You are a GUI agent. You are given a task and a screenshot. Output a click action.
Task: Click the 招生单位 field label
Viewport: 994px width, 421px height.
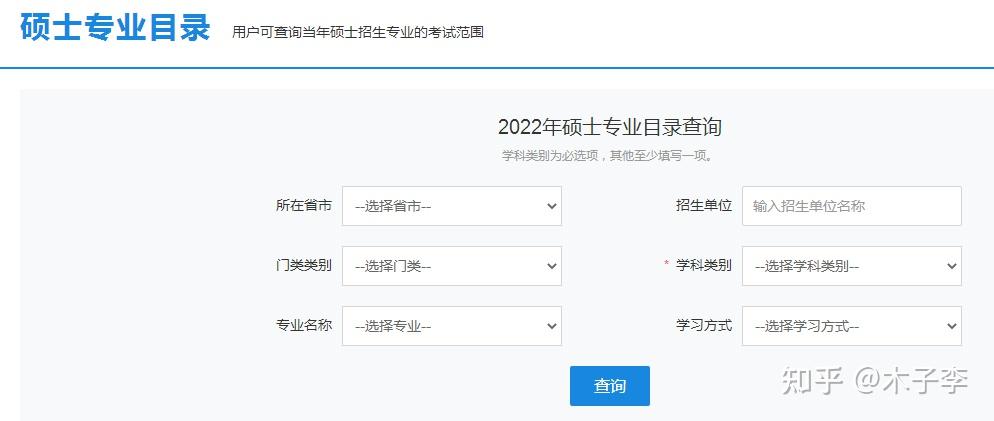tap(704, 206)
